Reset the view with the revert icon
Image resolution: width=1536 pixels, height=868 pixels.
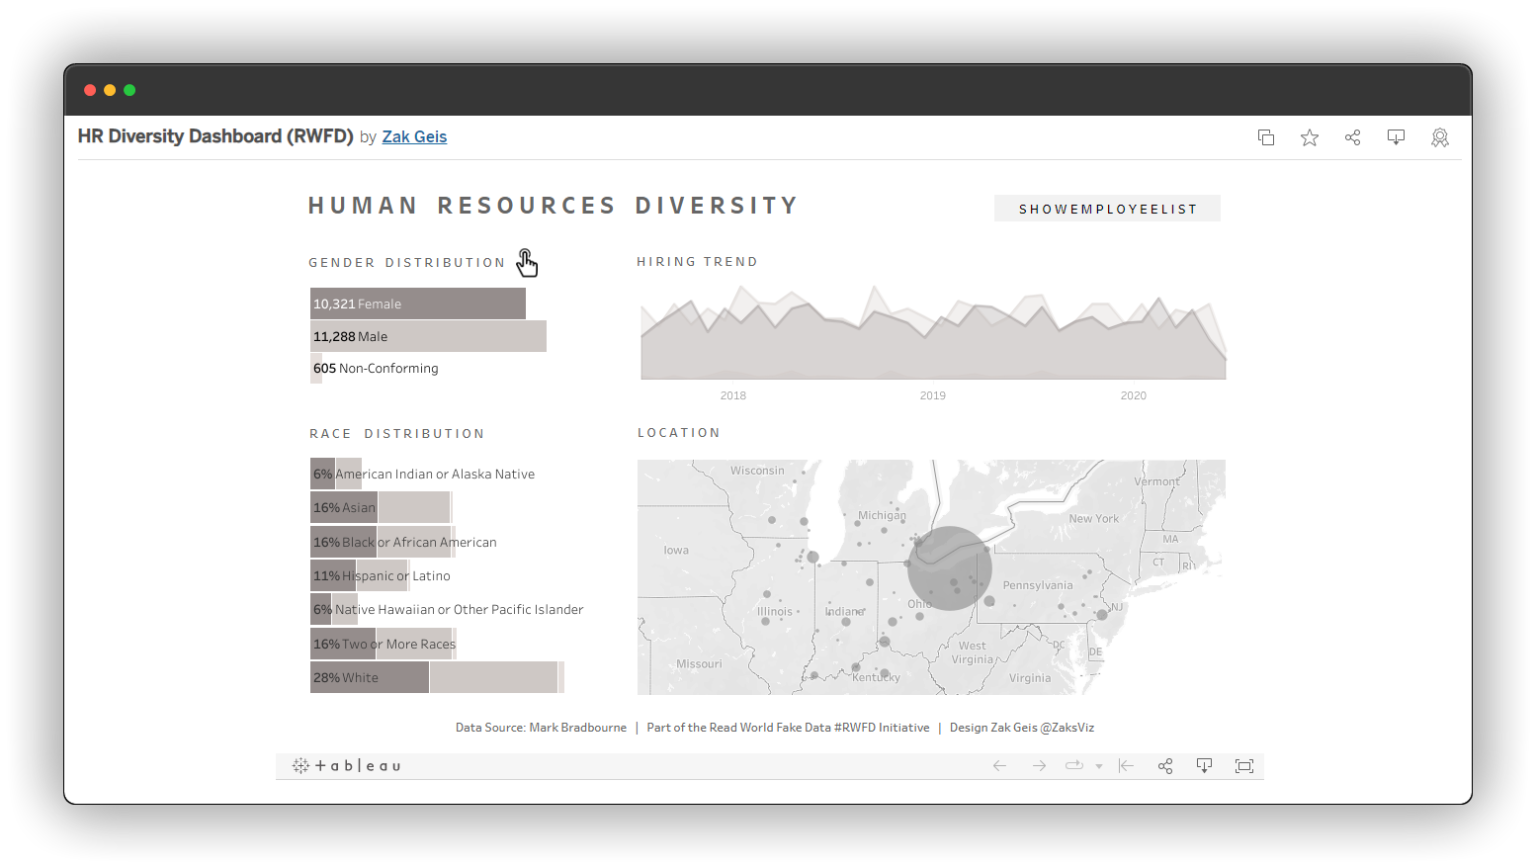[x=1127, y=765]
